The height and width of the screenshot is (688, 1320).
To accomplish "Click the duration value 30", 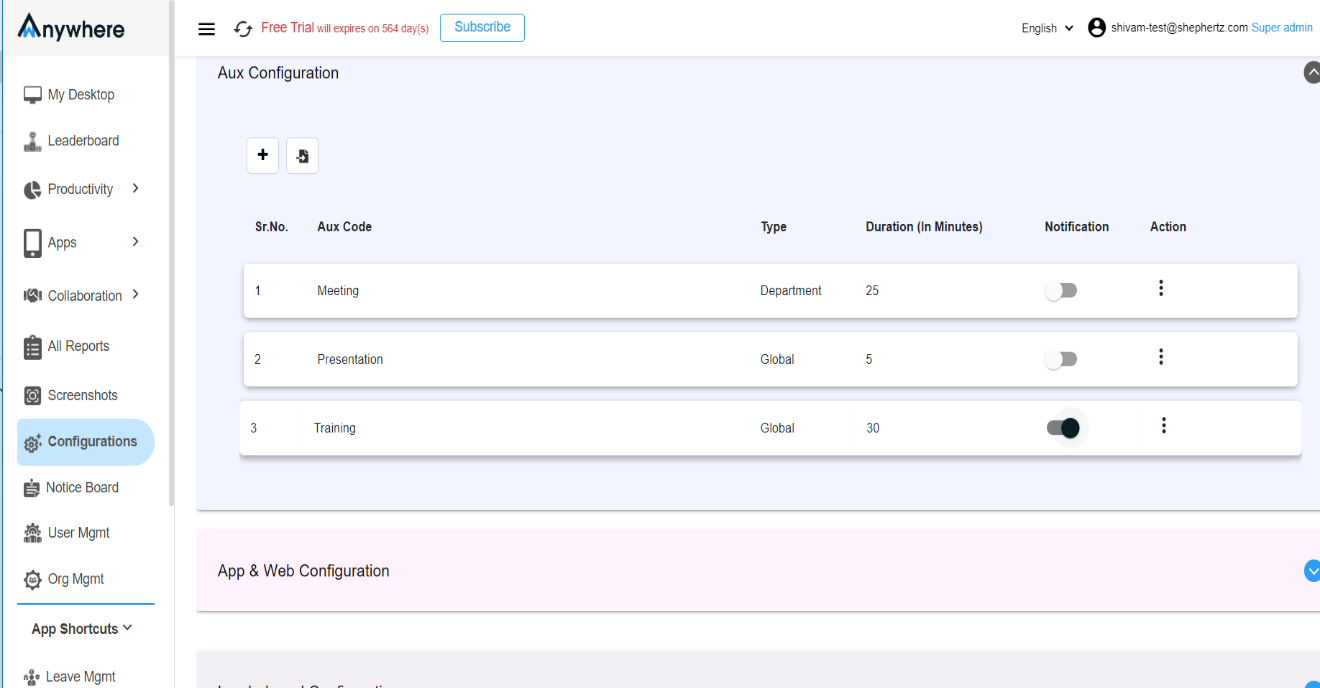I will [x=873, y=428].
